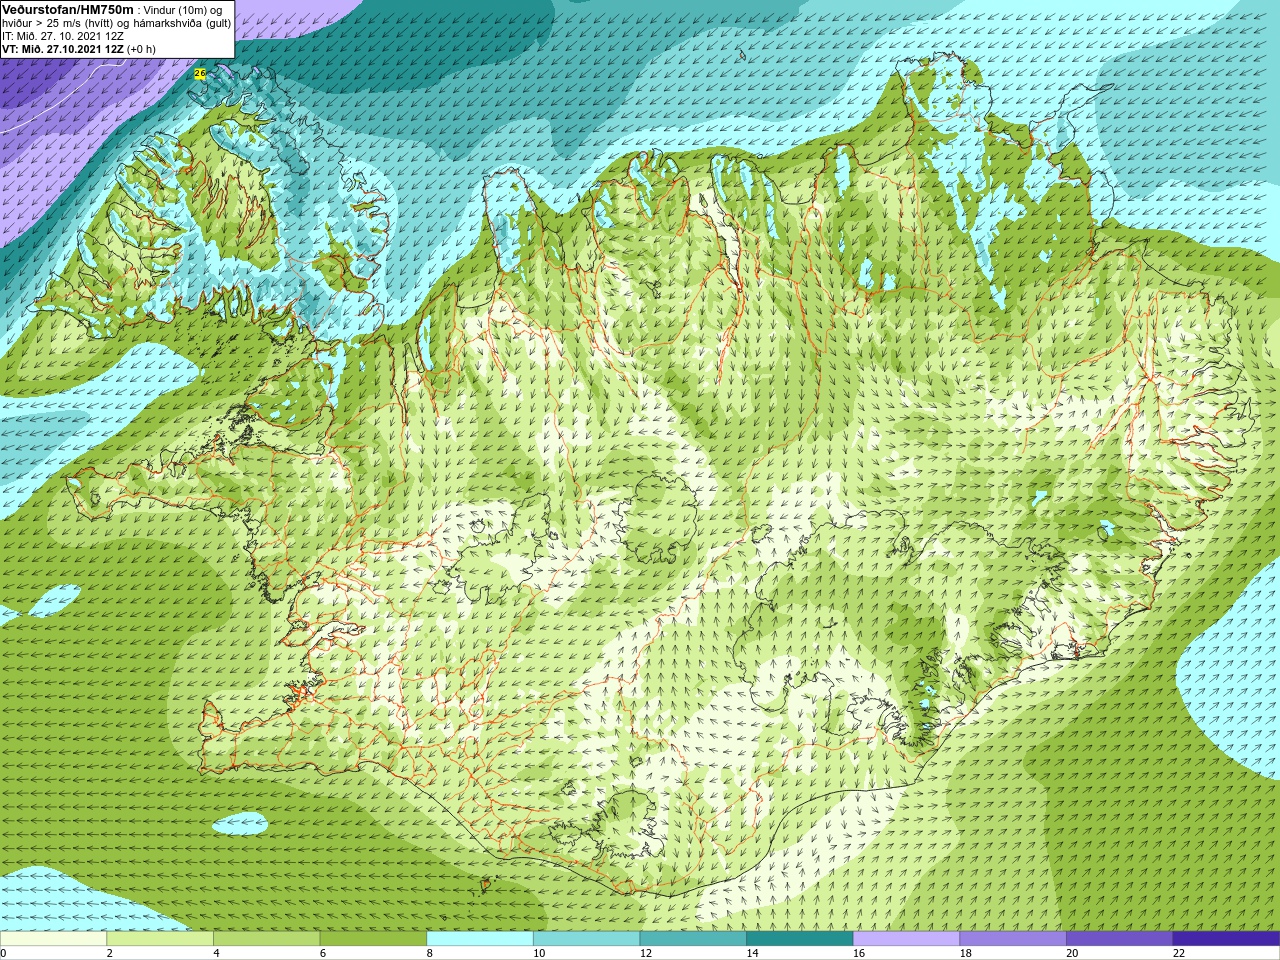The image size is (1280, 960).
Task: Click the medium green 4–6 m/s legend swatch
Action: point(266,939)
